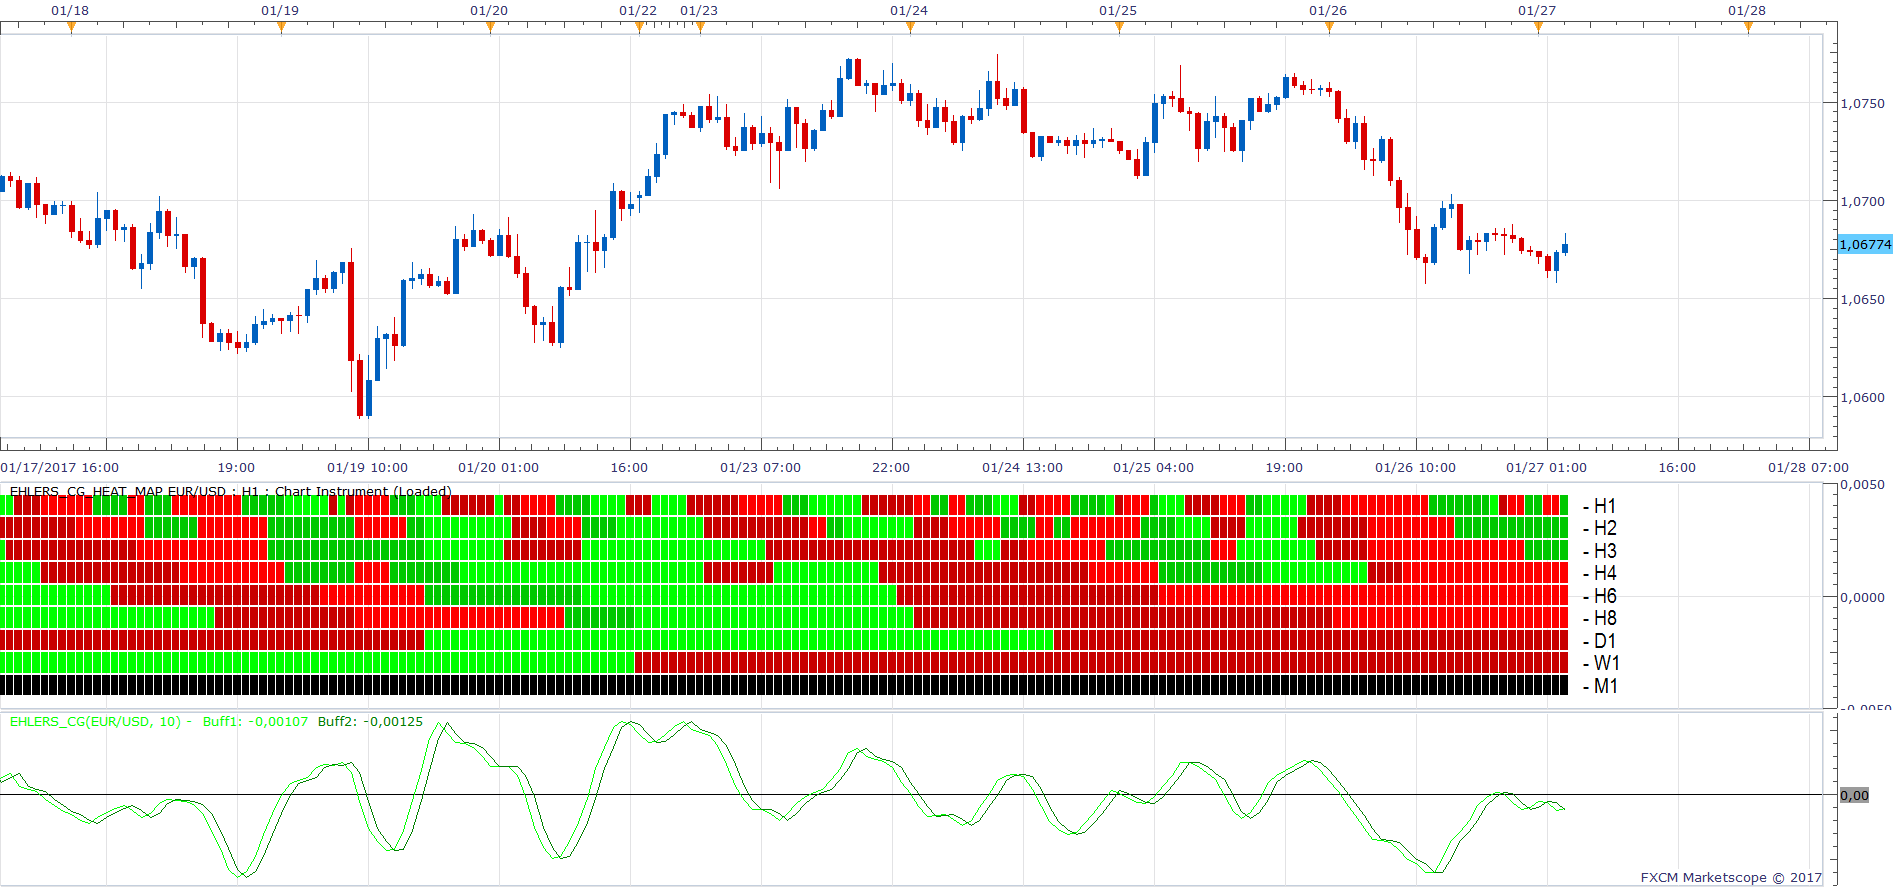Click the 01/25 04:00 time label
Viewport: 1903px width, 887px height.
point(1153,467)
